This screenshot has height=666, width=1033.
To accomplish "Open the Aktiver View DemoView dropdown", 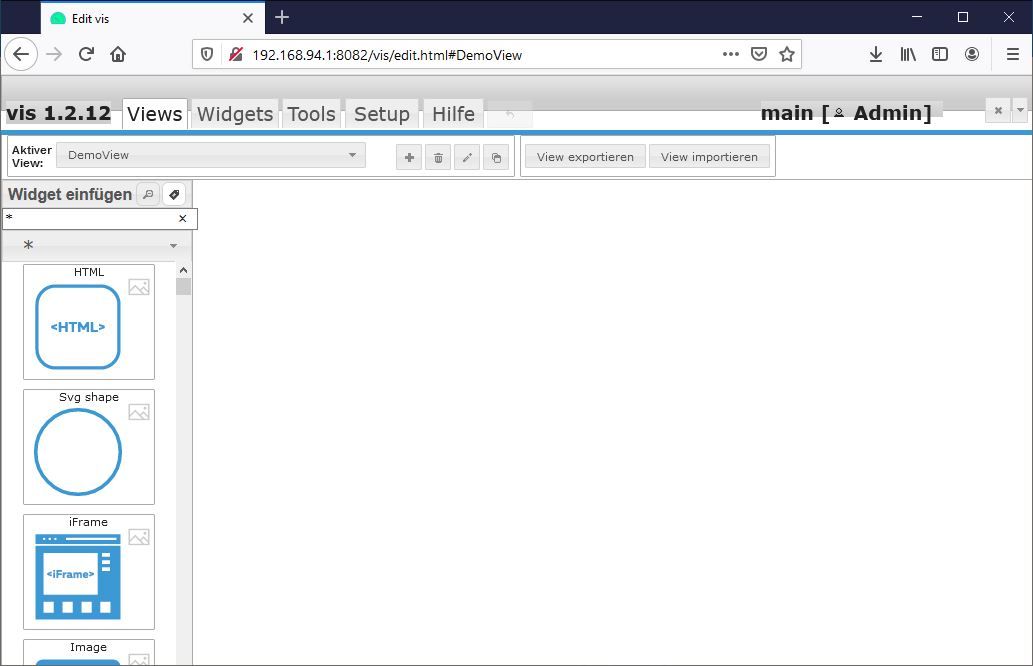I will click(211, 155).
